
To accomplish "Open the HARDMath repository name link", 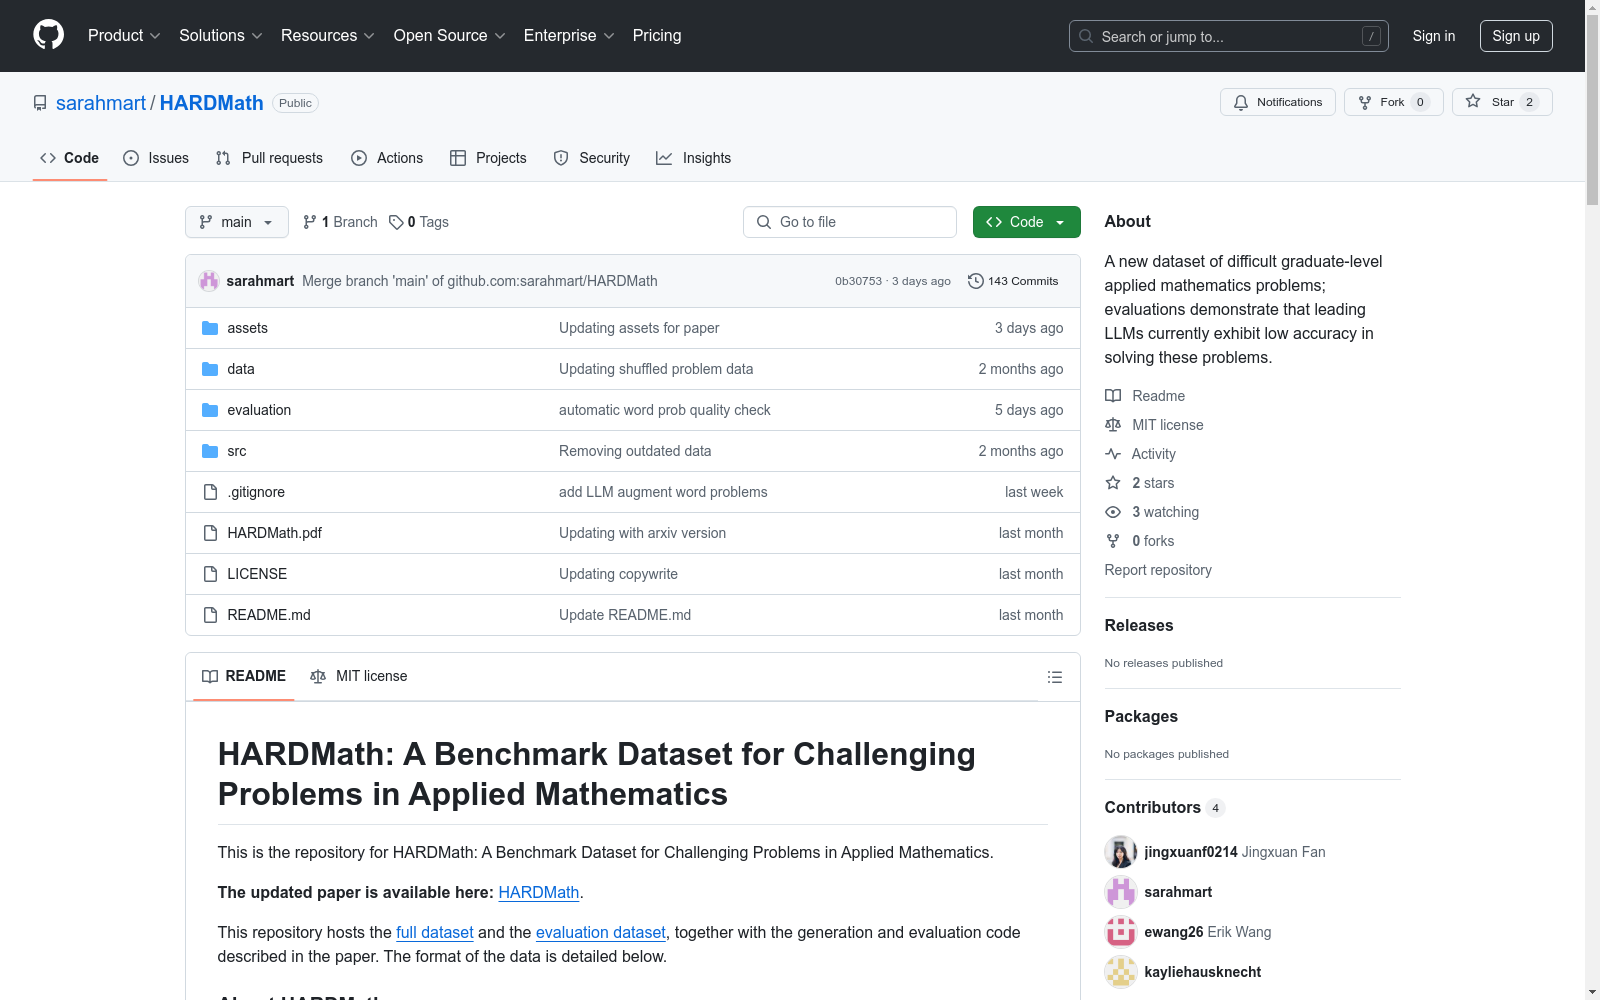I will (212, 103).
